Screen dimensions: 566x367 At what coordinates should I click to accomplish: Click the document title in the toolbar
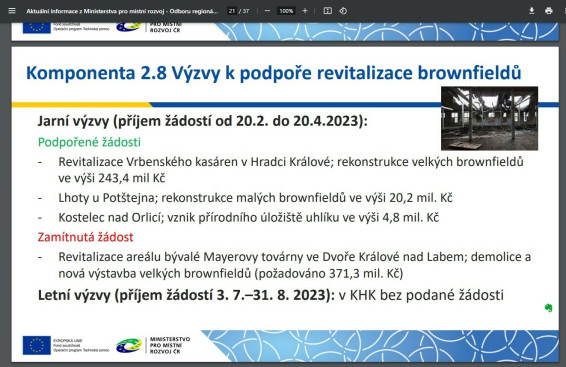point(122,11)
